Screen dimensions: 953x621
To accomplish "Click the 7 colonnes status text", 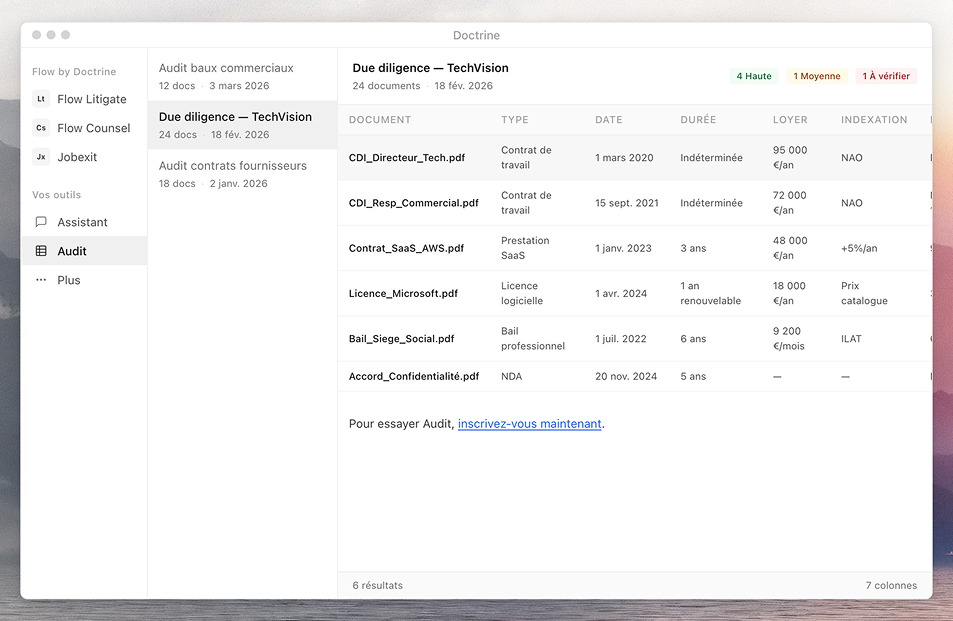I will 891,585.
